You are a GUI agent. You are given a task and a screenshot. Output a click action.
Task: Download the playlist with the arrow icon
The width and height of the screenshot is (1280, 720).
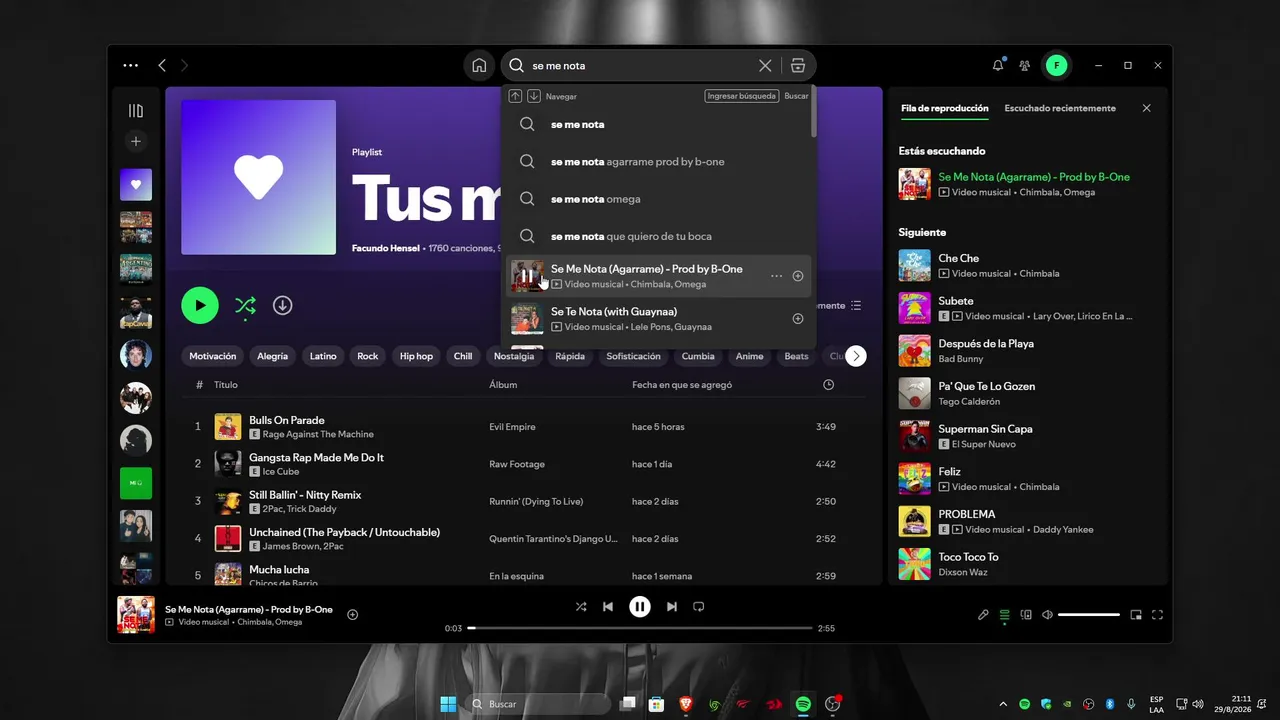click(x=283, y=305)
